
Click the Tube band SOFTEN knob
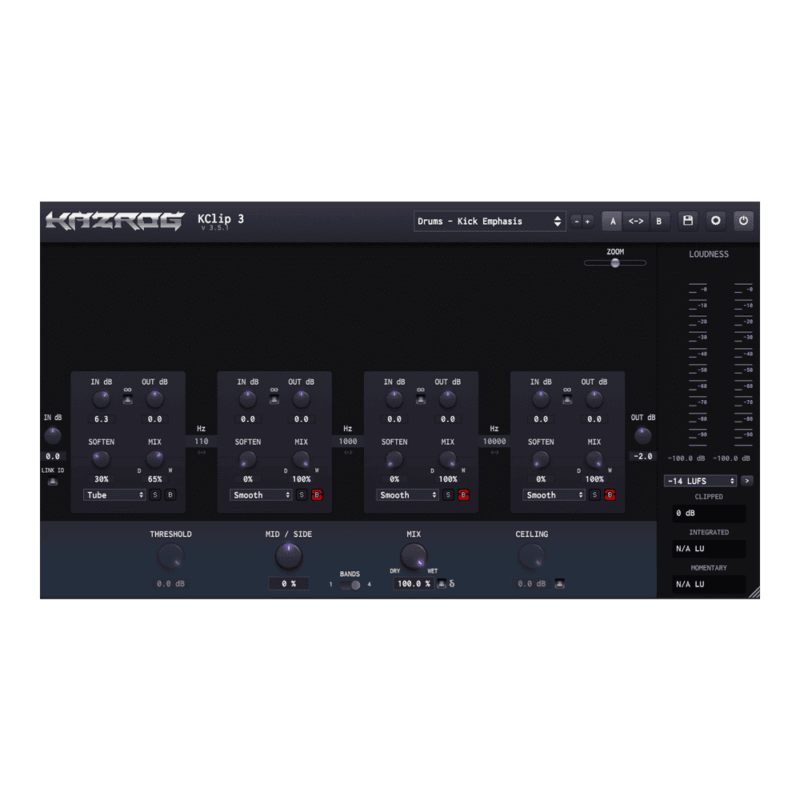point(101,460)
